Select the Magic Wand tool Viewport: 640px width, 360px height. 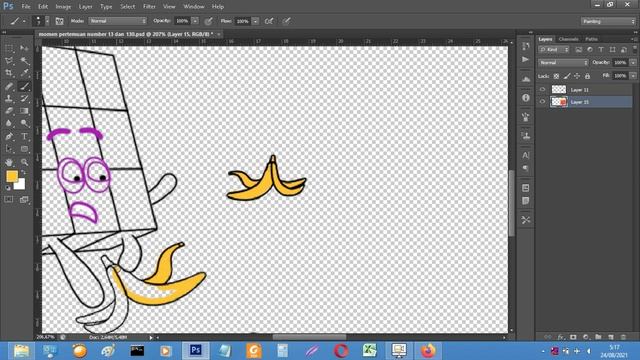click(x=24, y=61)
